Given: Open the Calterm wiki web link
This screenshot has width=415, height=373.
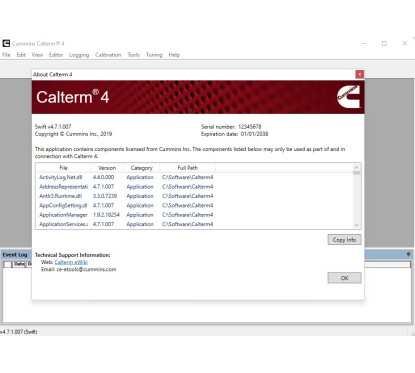Looking at the screenshot, I should (x=71, y=262).
